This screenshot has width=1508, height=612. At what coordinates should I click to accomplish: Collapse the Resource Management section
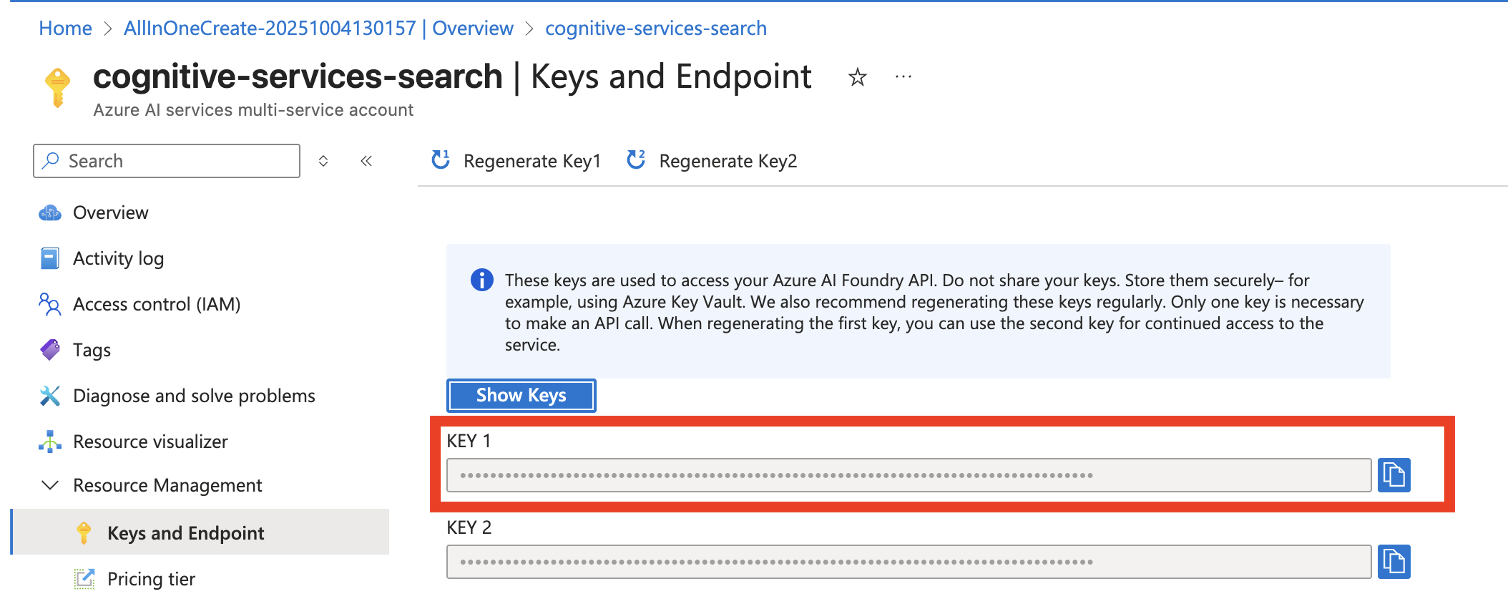(50, 486)
